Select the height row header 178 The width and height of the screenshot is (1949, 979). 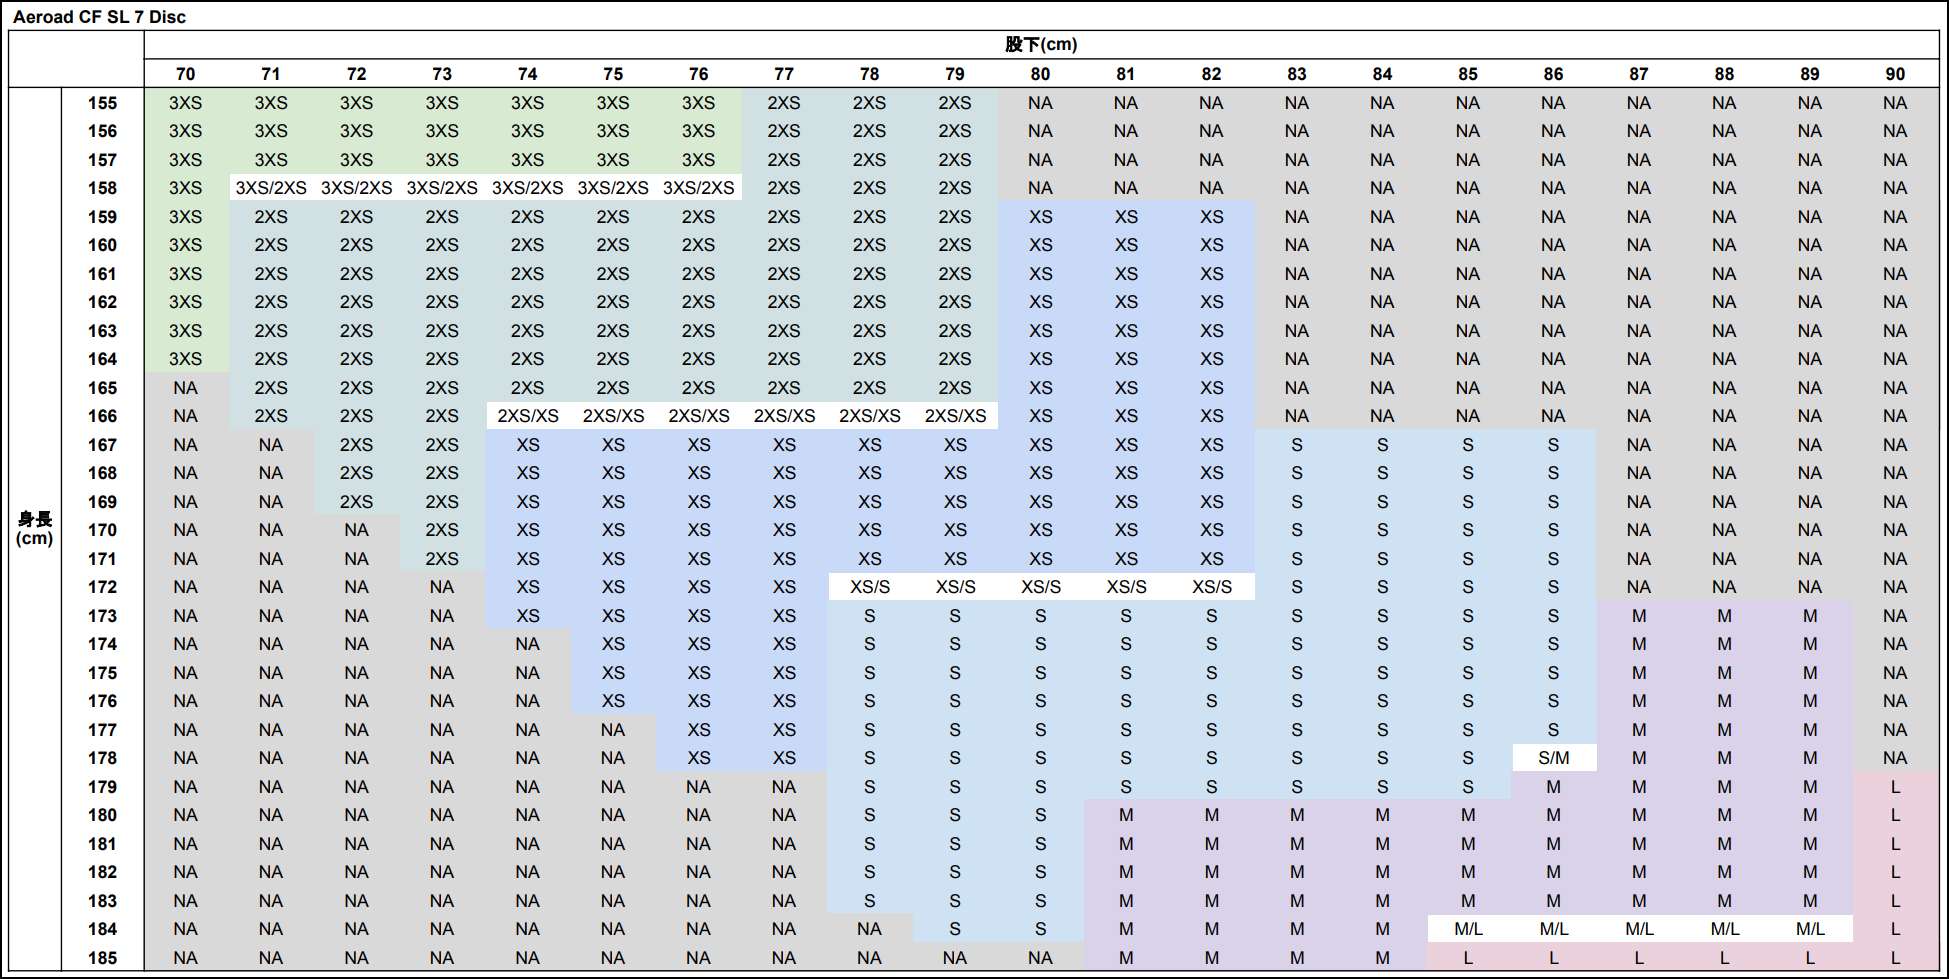click(102, 758)
